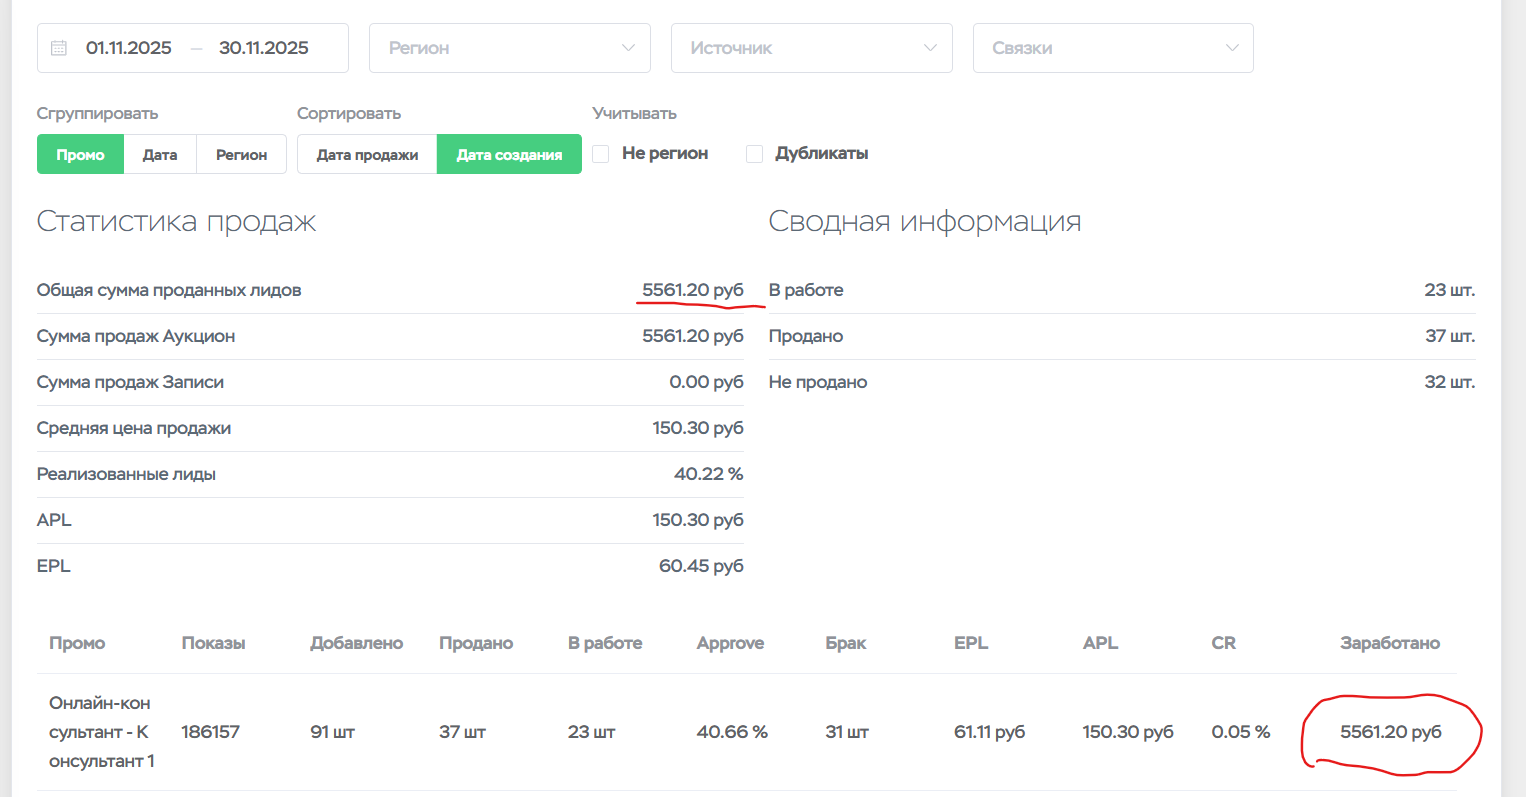Group statistics by Дата
Image resolution: width=1526 pixels, height=797 pixels.
pyautogui.click(x=160, y=154)
